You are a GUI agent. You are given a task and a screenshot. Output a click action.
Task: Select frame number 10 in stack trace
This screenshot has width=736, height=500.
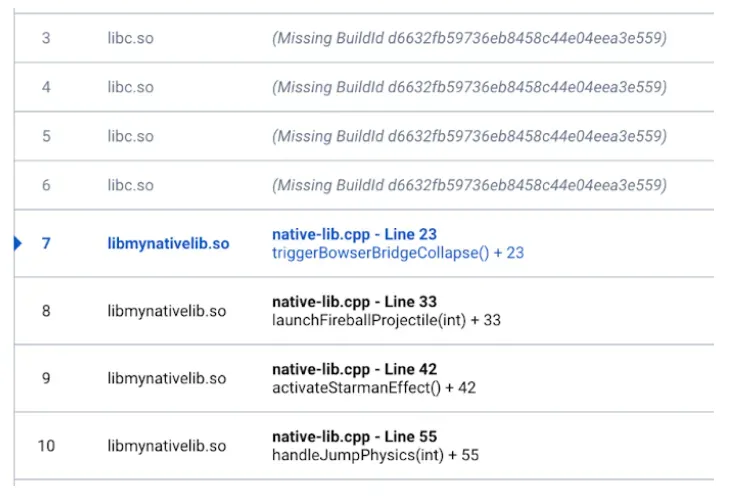point(46,446)
